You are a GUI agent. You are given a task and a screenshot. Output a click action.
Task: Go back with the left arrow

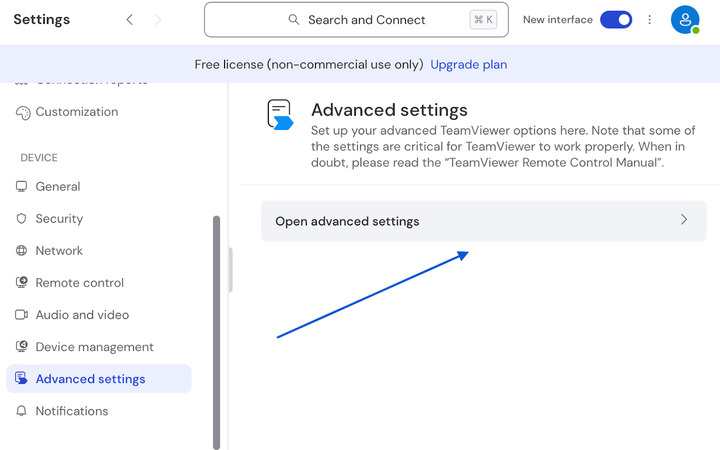click(129, 19)
